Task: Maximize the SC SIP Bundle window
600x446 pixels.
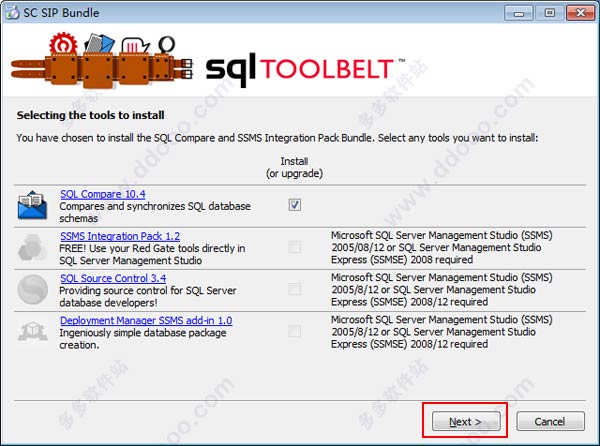Action: (x=549, y=13)
